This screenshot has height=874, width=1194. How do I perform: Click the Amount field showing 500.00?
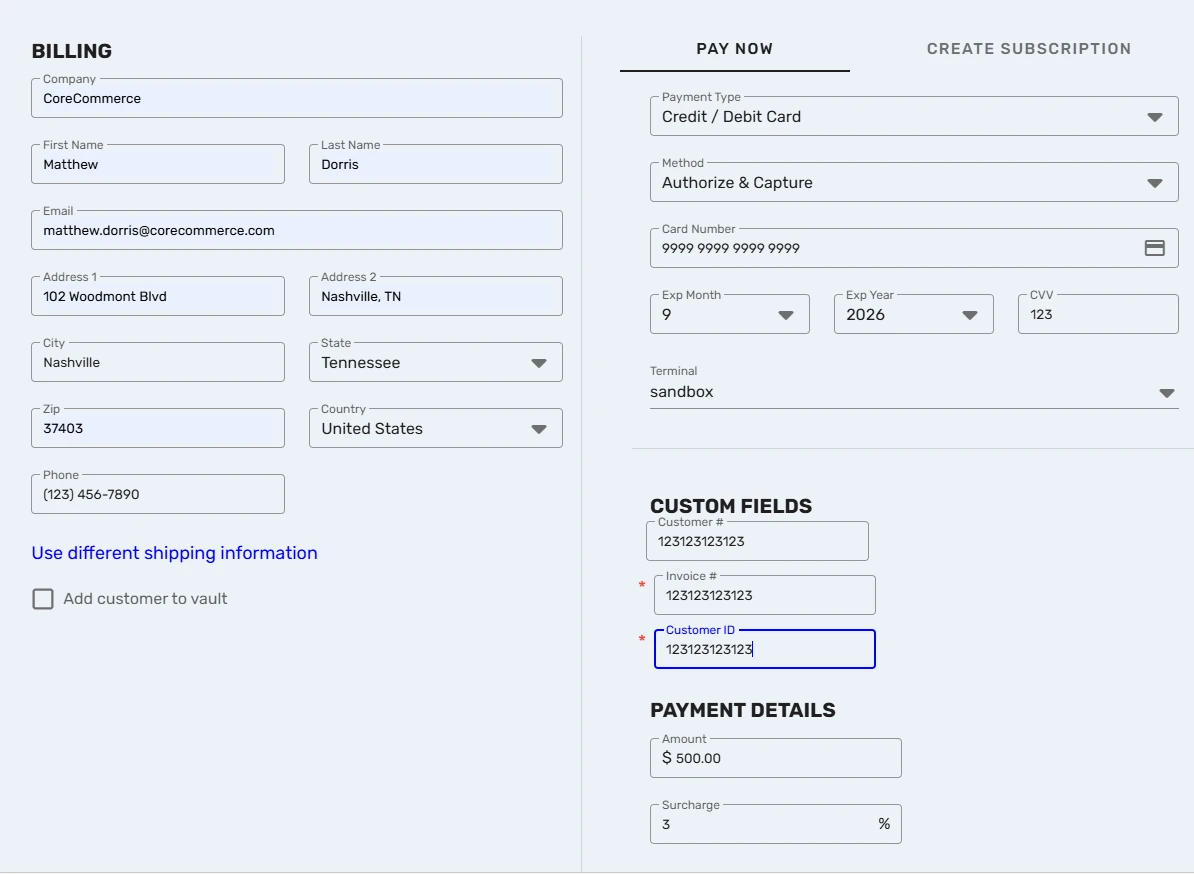coord(775,758)
